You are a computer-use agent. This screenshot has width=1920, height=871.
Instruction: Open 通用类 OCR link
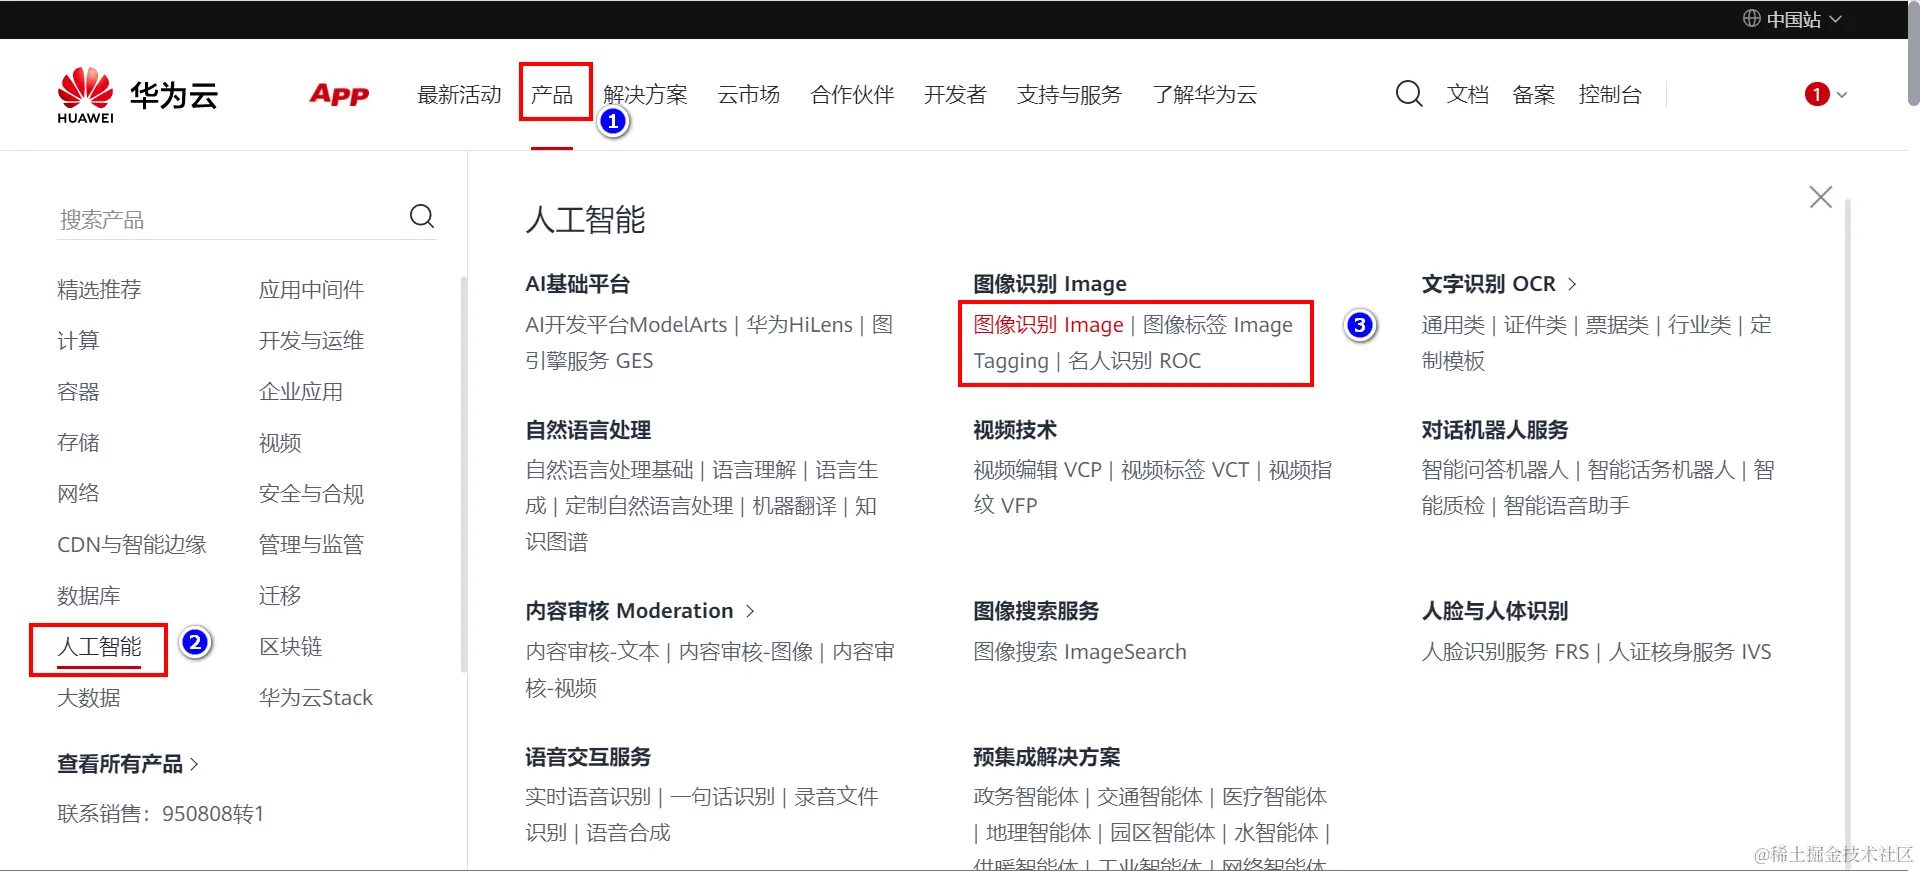1453,325
